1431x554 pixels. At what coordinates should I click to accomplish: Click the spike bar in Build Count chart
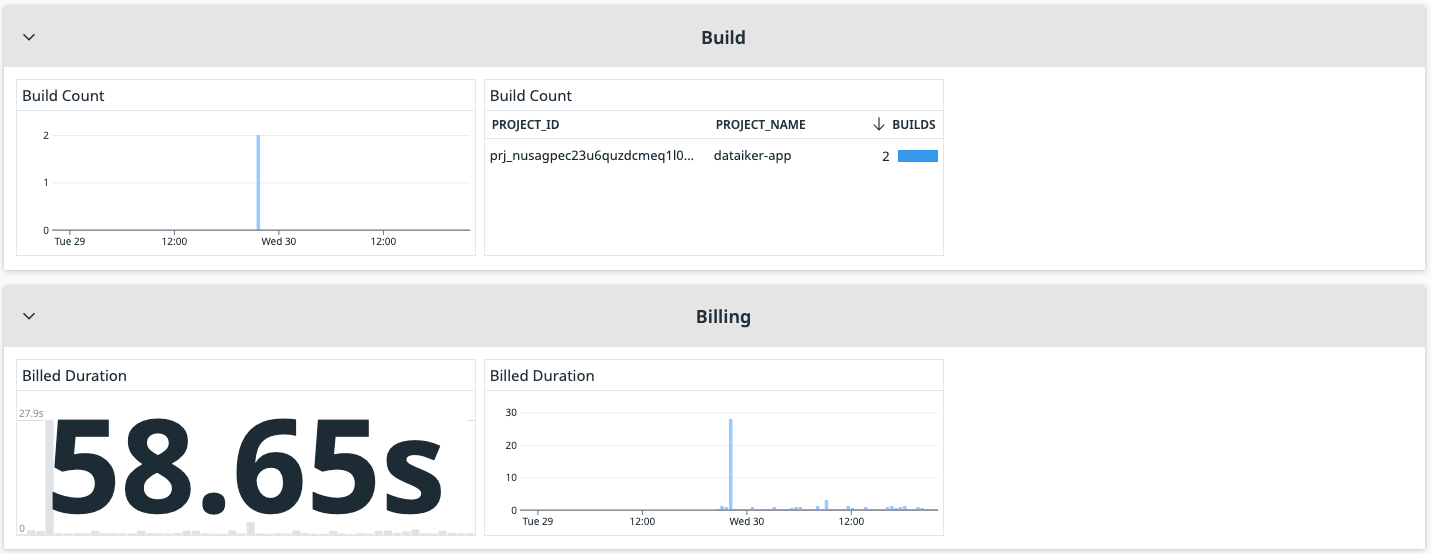pos(258,183)
